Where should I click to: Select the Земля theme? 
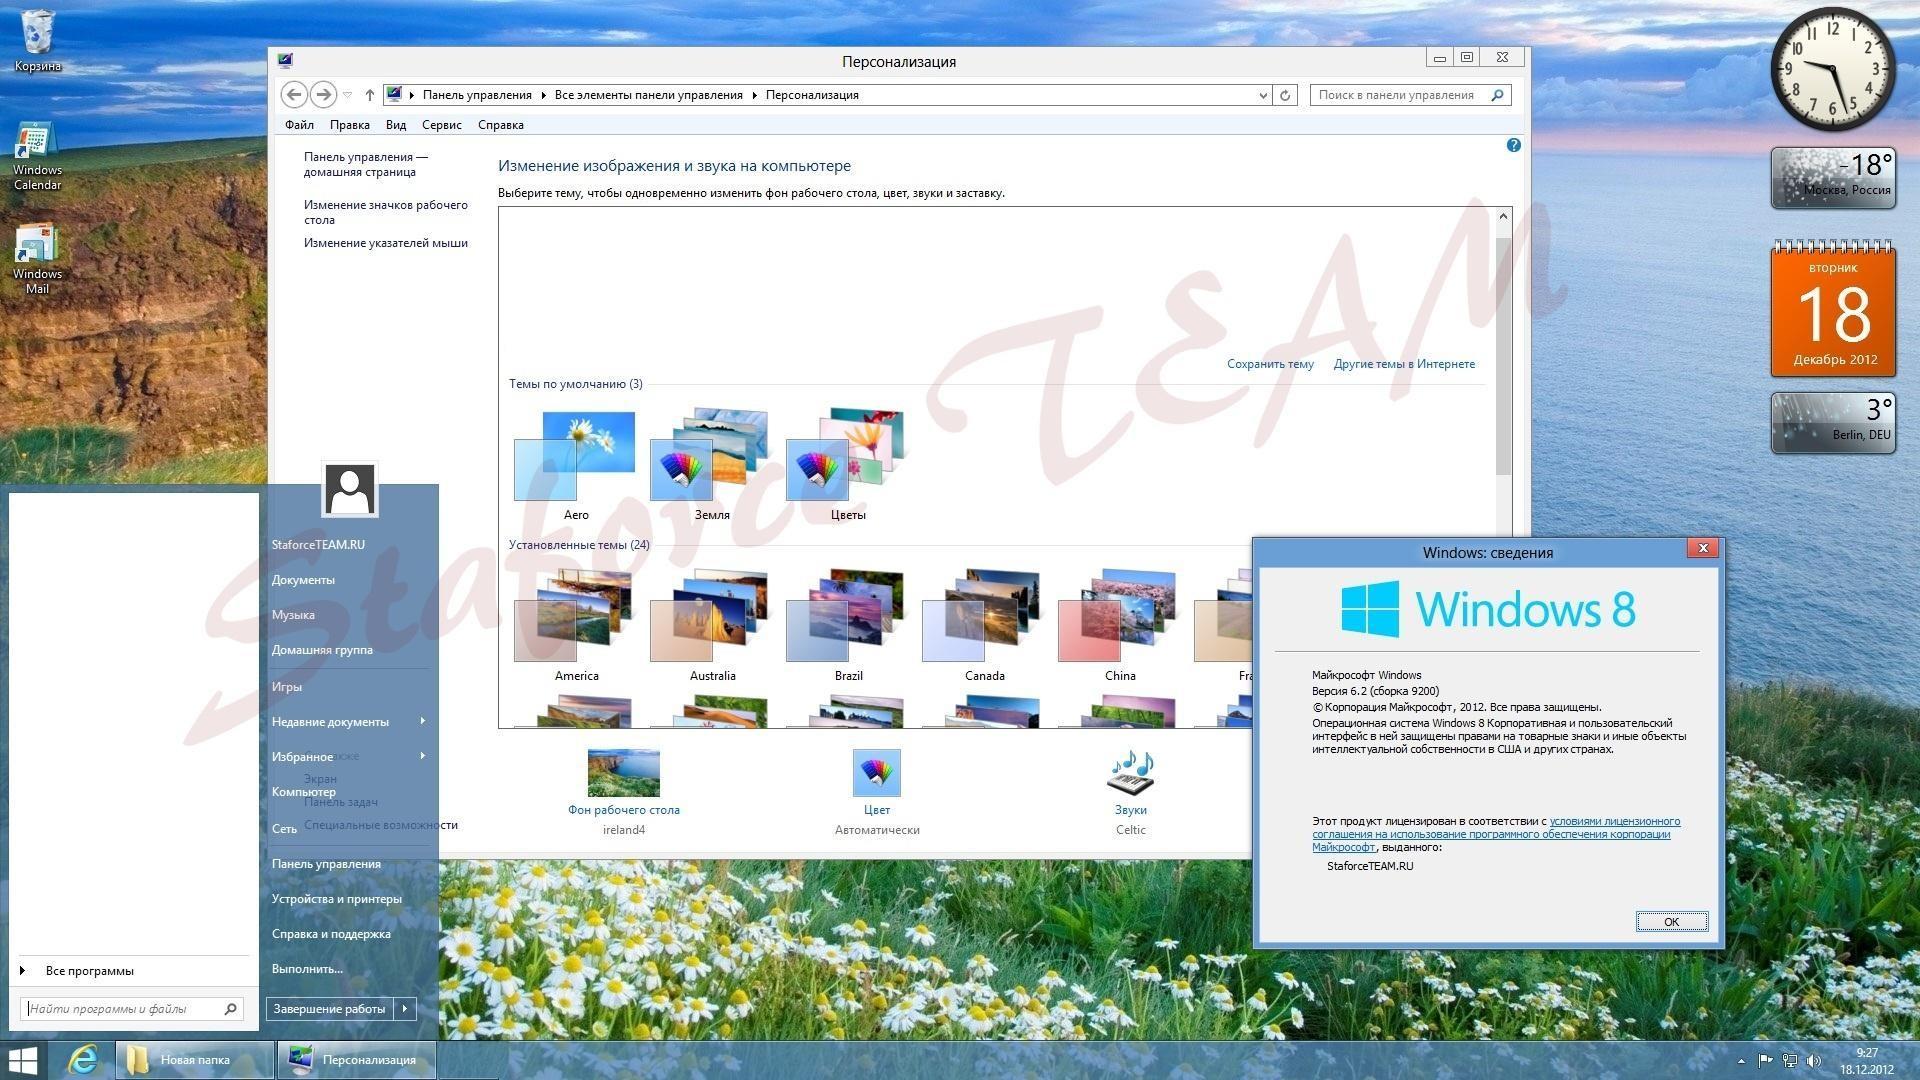coord(712,465)
